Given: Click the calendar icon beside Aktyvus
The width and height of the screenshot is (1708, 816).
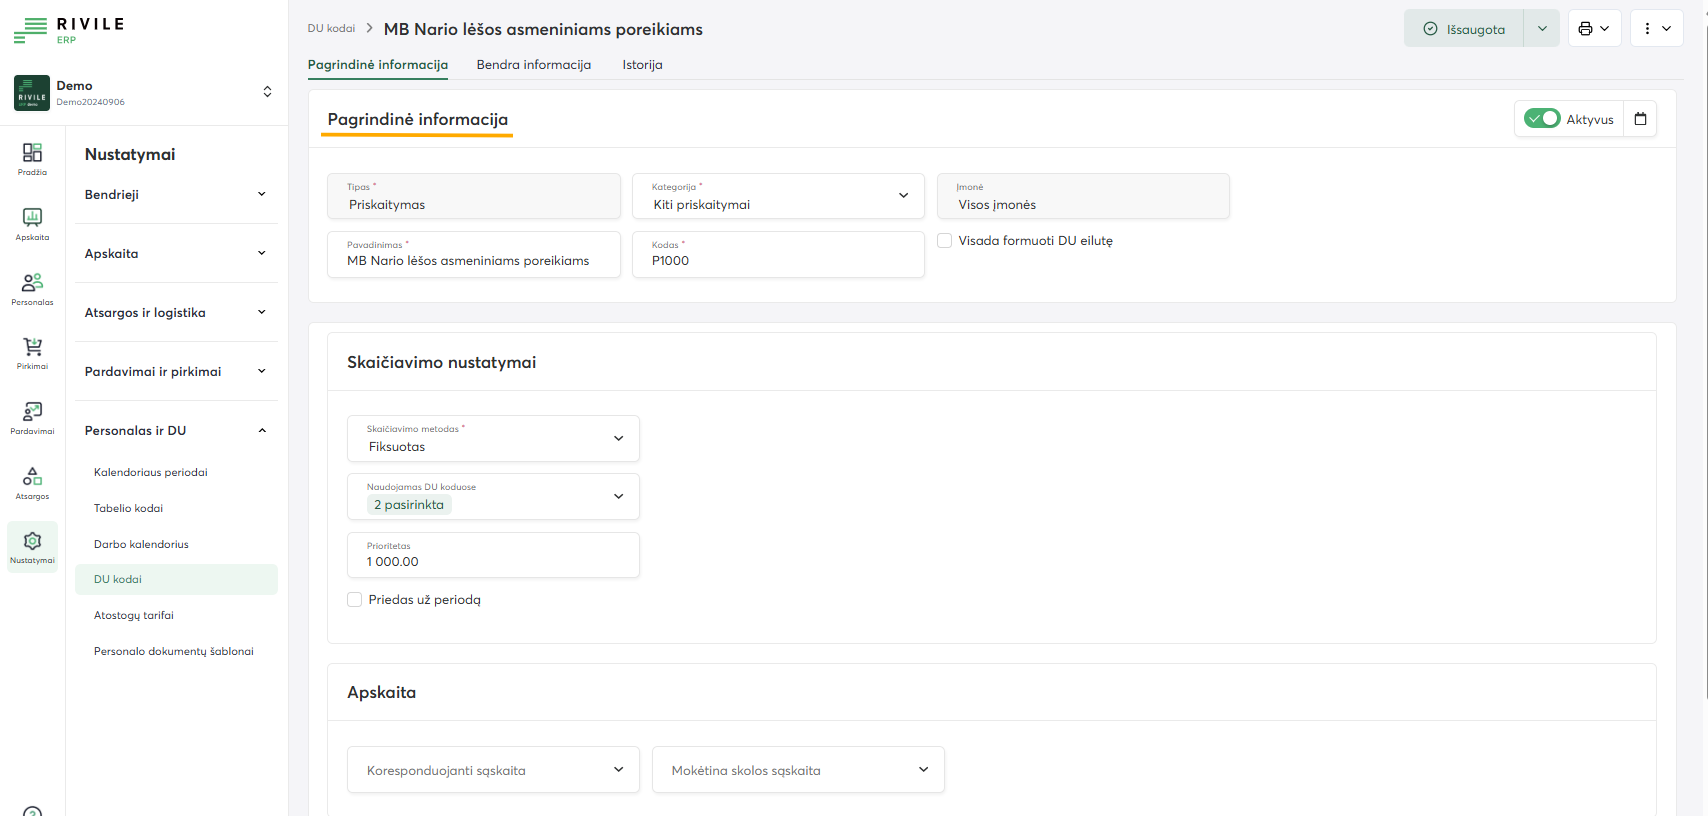Looking at the screenshot, I should click(x=1640, y=119).
